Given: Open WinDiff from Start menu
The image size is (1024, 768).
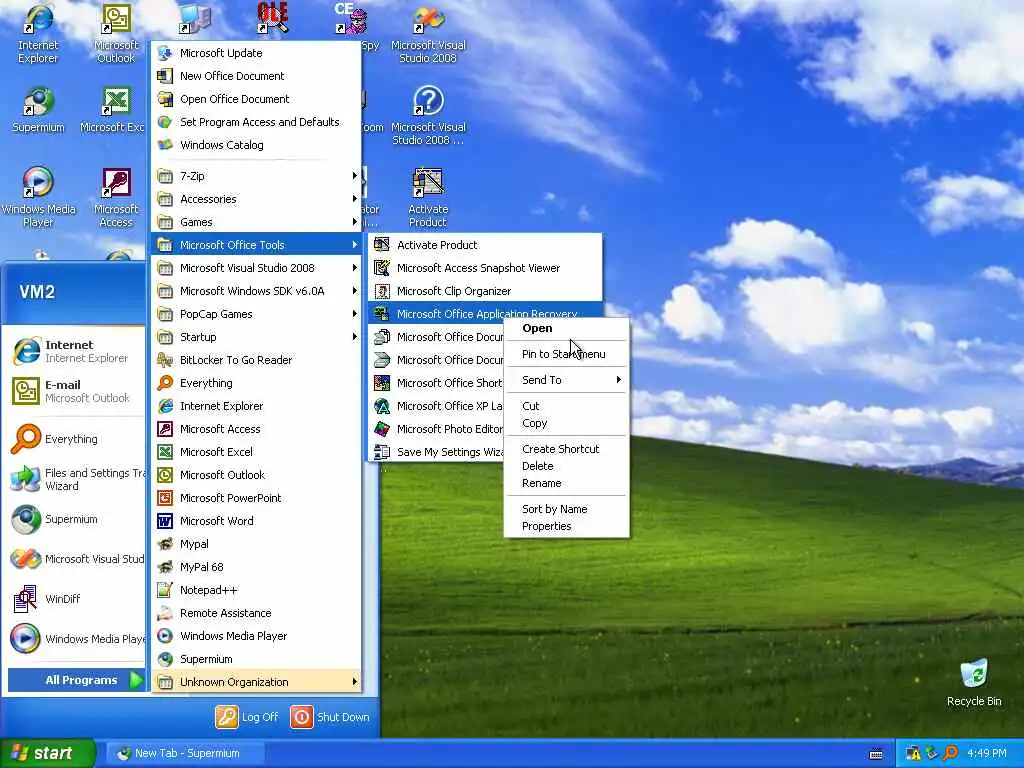Looking at the screenshot, I should tap(75, 599).
